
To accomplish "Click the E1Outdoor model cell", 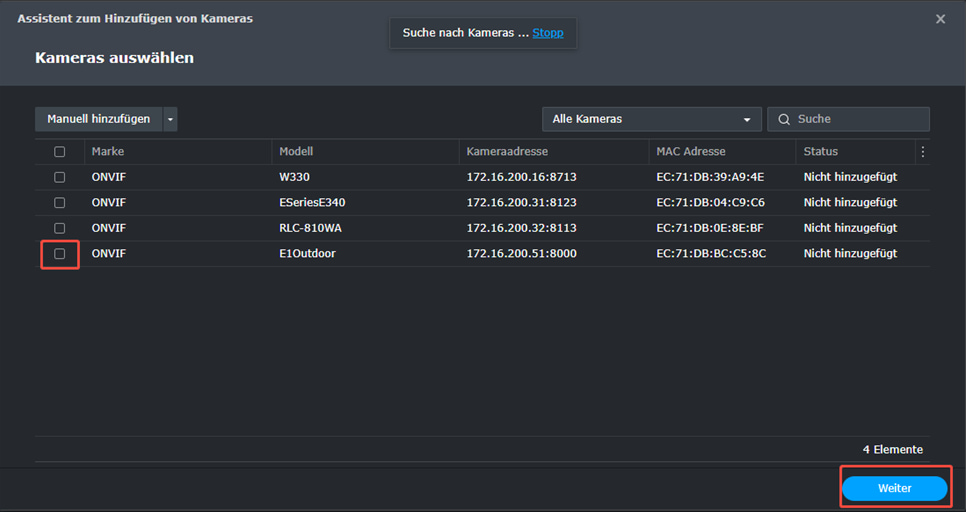I will pyautogui.click(x=307, y=254).
